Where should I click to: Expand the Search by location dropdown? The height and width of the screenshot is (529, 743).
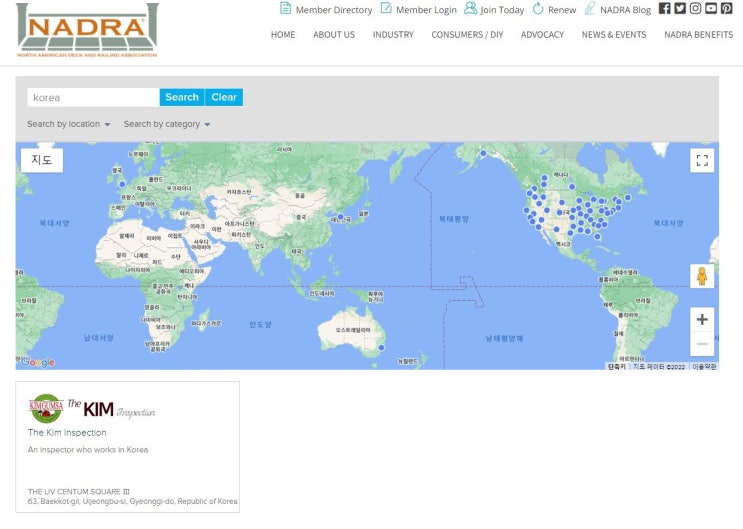point(69,124)
